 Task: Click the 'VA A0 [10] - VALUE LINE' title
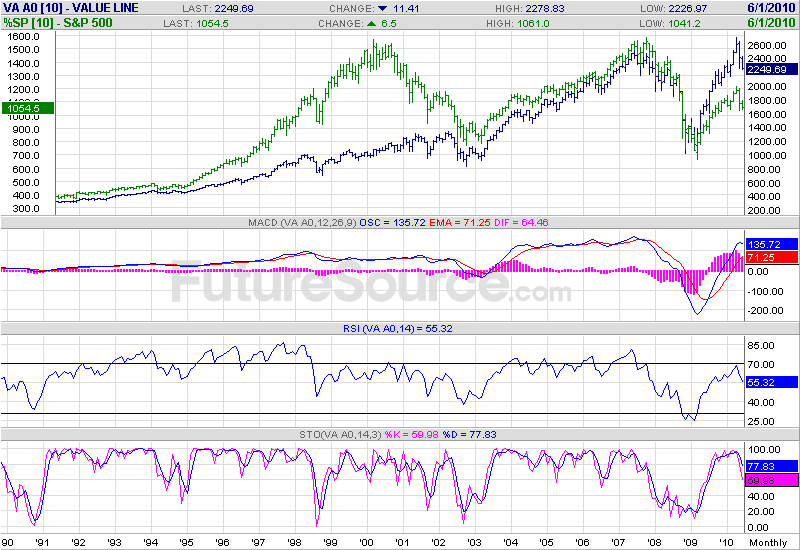pos(71,8)
